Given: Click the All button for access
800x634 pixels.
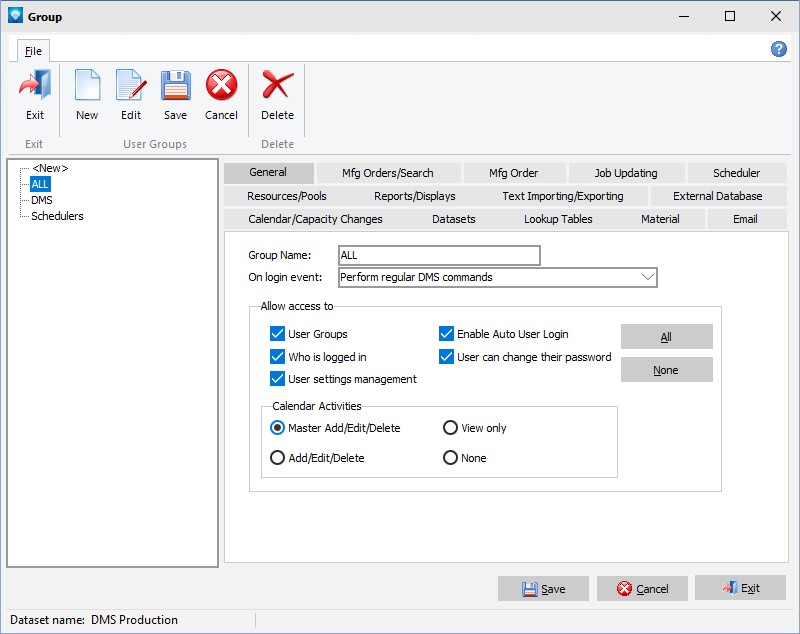Looking at the screenshot, I should click(666, 337).
